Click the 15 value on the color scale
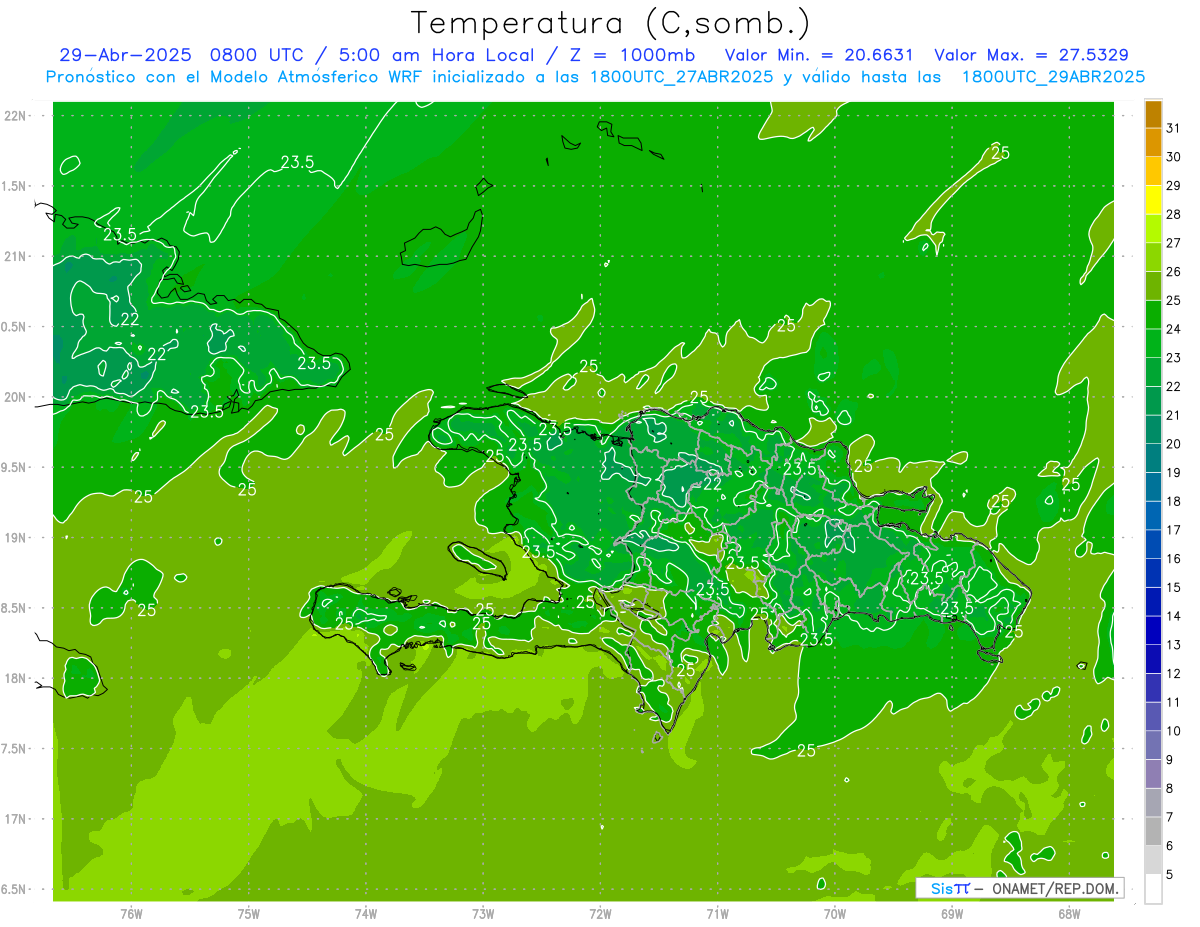The width and height of the screenshot is (1200, 927). 1173,588
